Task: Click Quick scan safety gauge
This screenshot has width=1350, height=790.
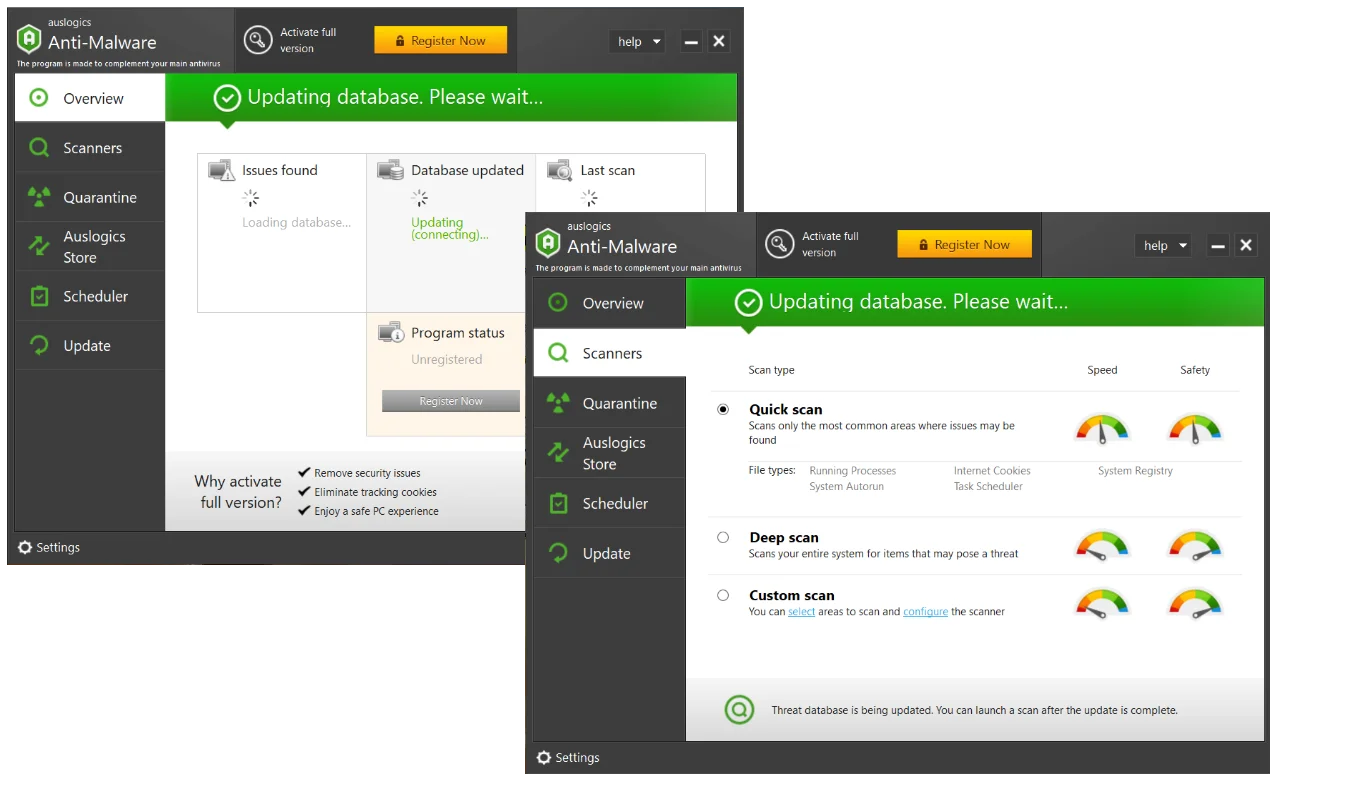Action: [1195, 430]
